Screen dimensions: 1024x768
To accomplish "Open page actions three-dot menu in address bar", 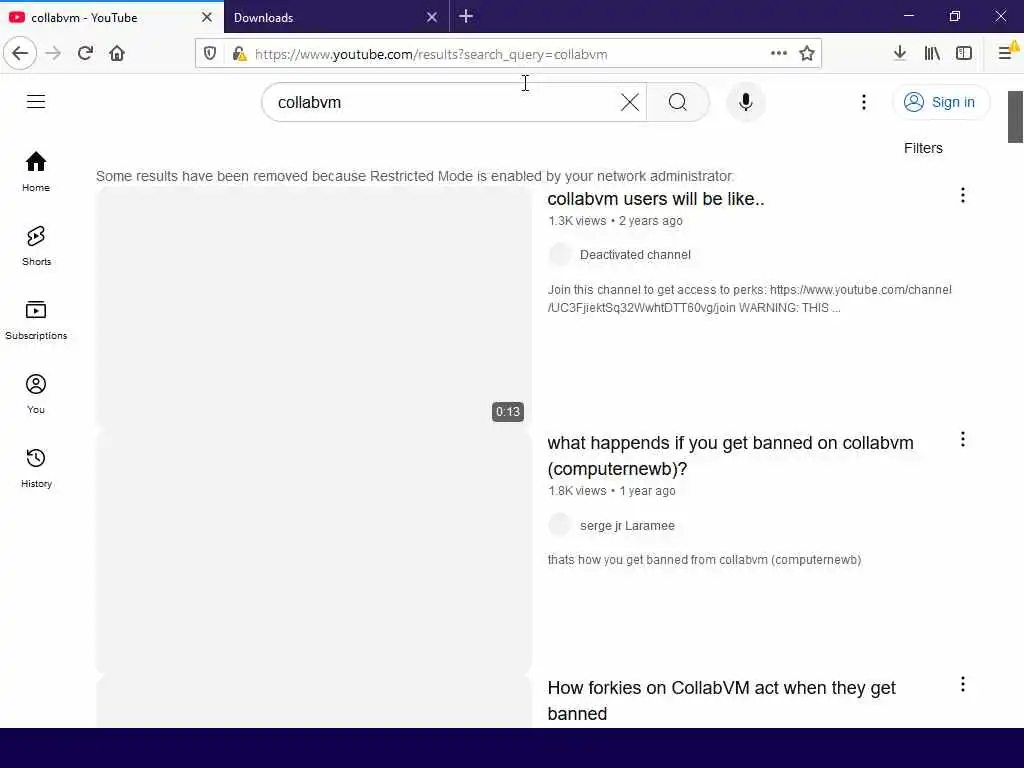I will [x=778, y=54].
